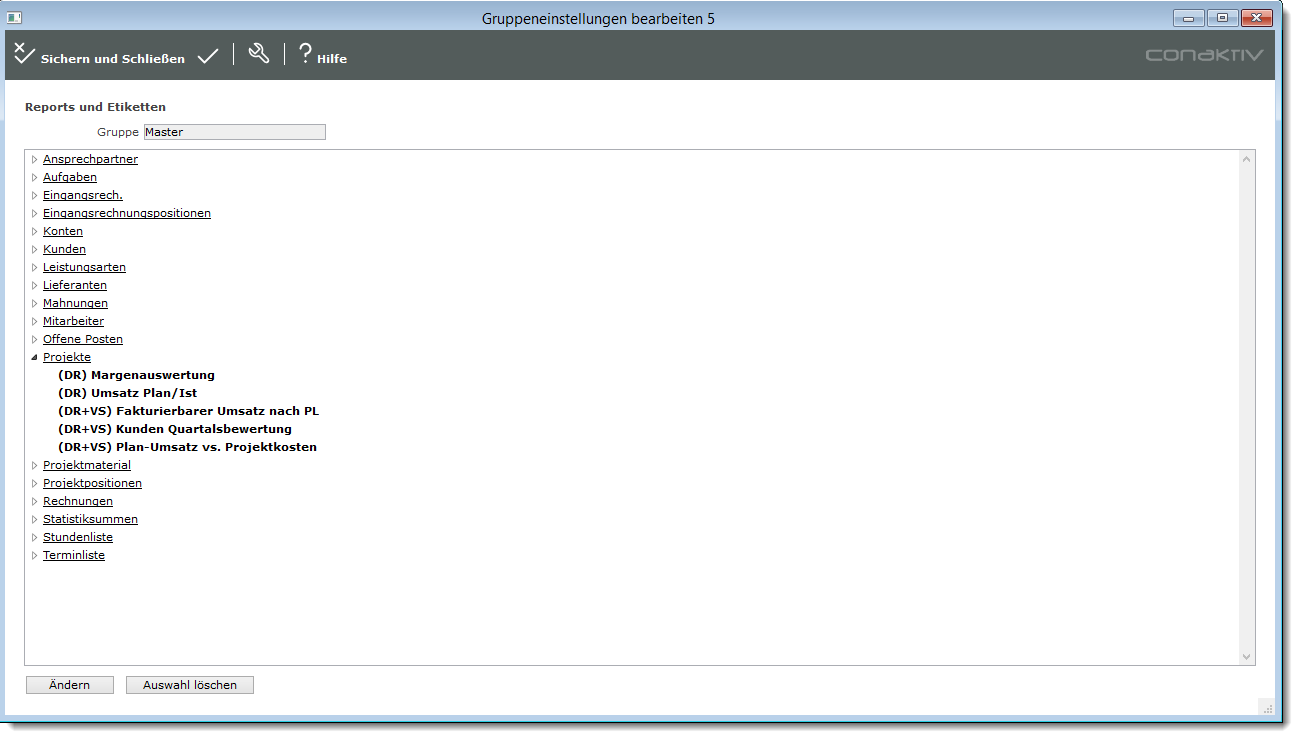This screenshot has width=1298, height=738.
Task: Select Fakturierbarer Umsatz nach PL report
Action: [188, 411]
